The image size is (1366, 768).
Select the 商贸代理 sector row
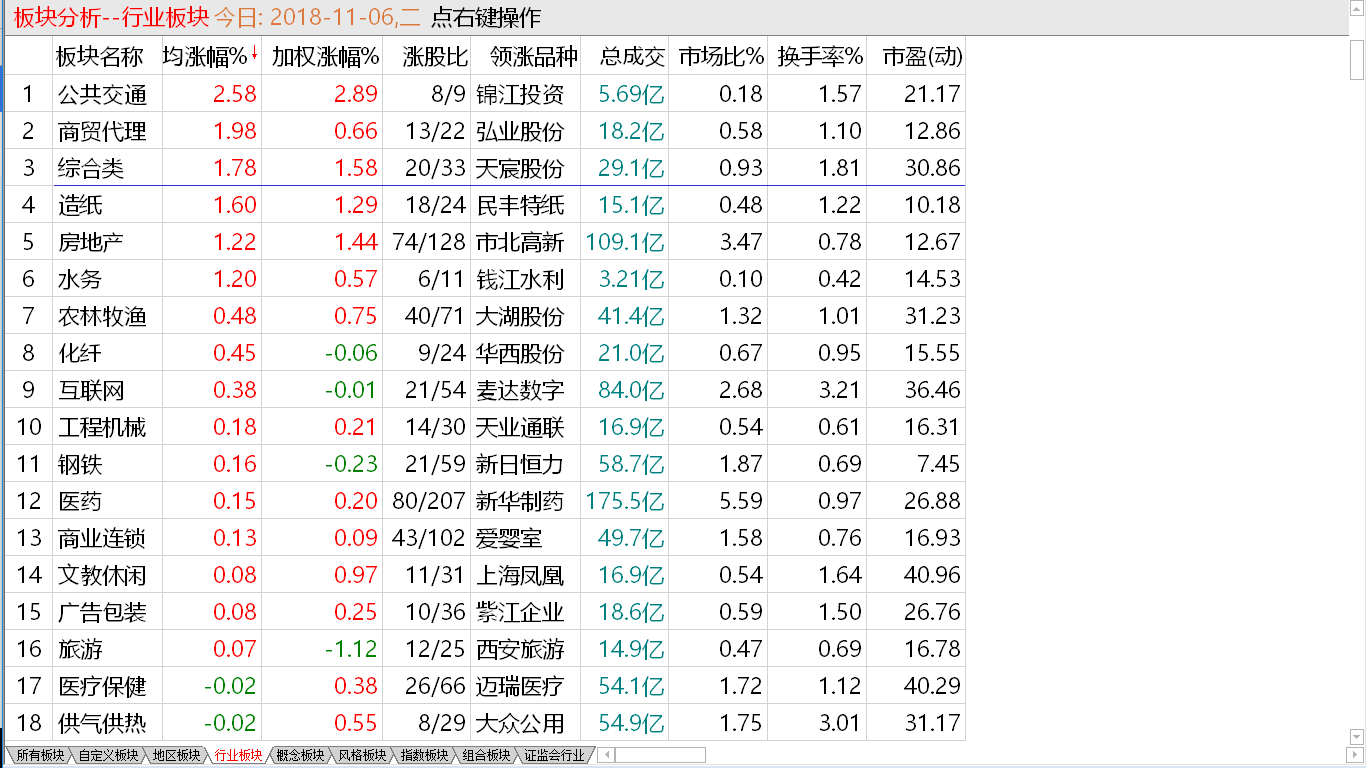coord(486,131)
